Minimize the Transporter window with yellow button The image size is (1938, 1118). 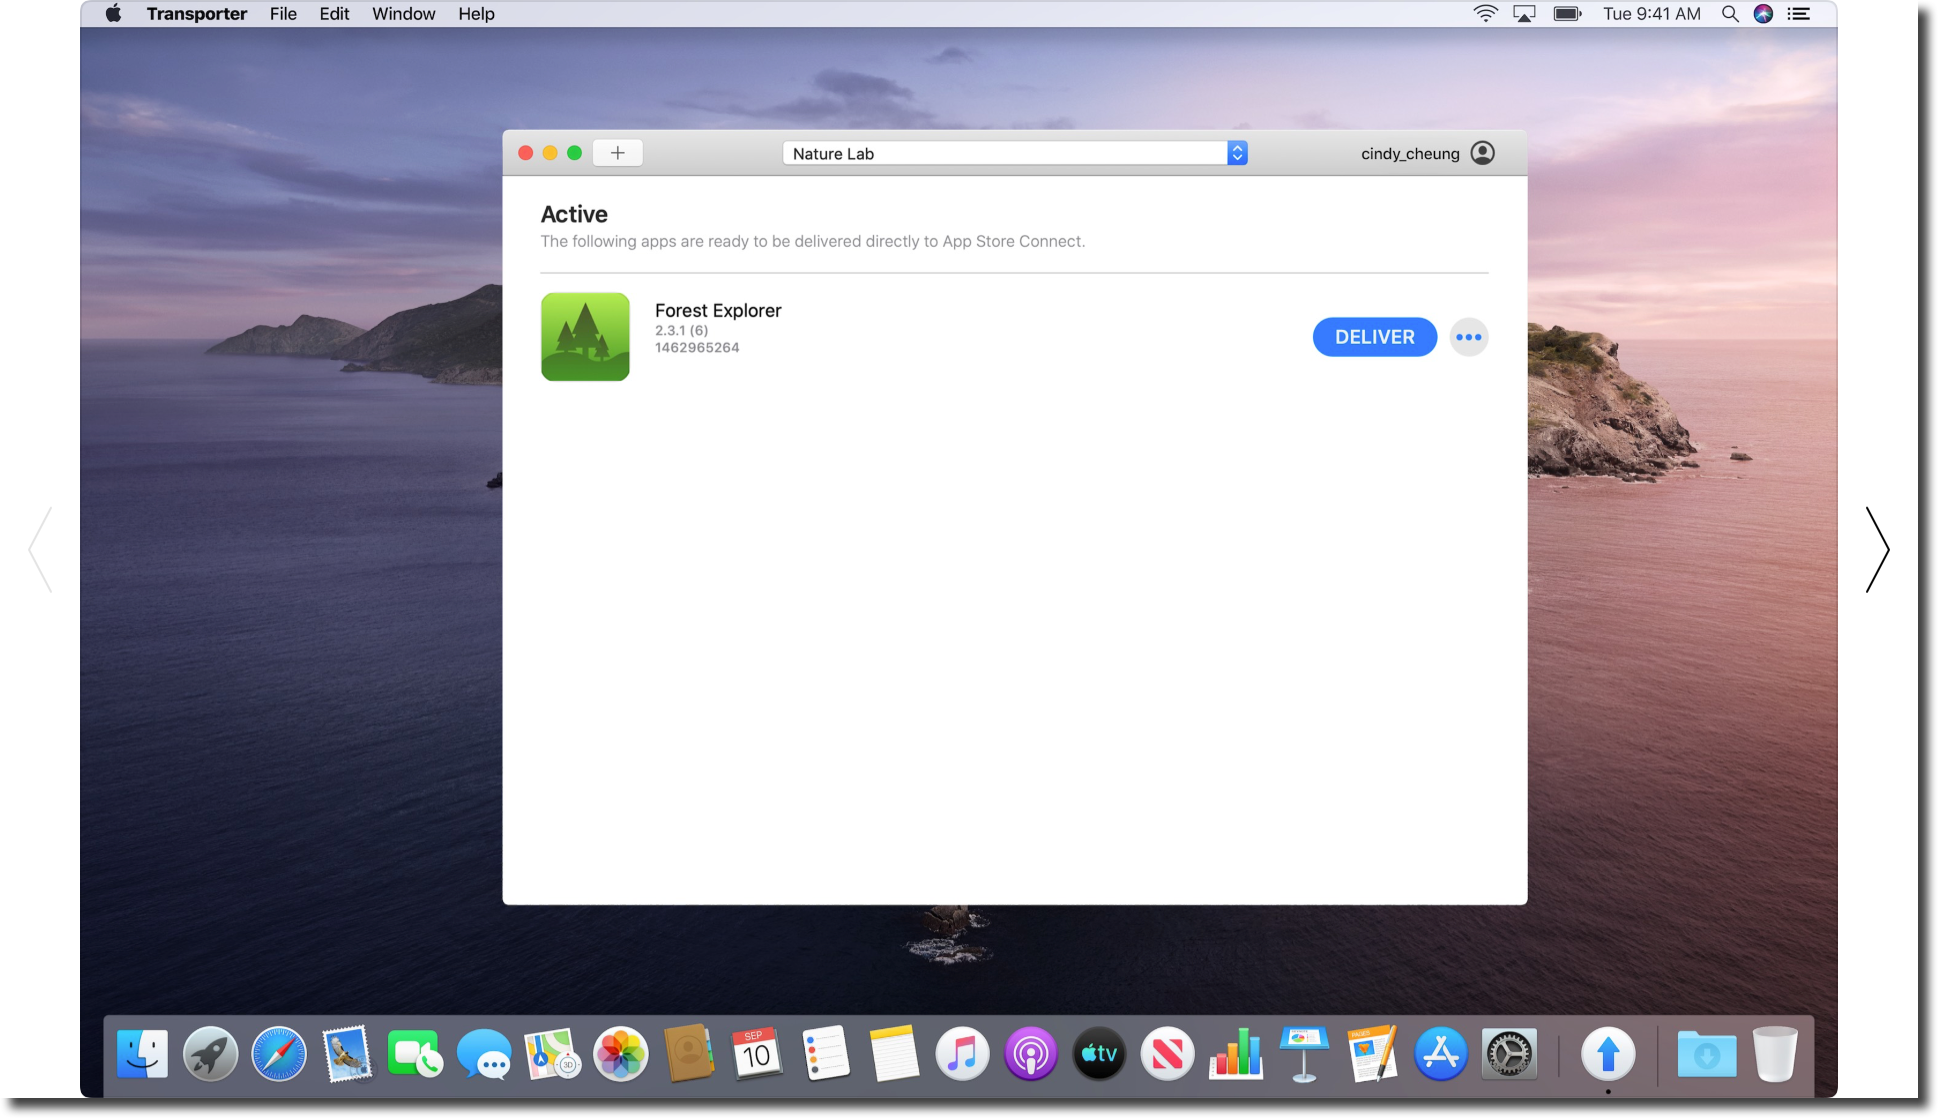(550, 153)
